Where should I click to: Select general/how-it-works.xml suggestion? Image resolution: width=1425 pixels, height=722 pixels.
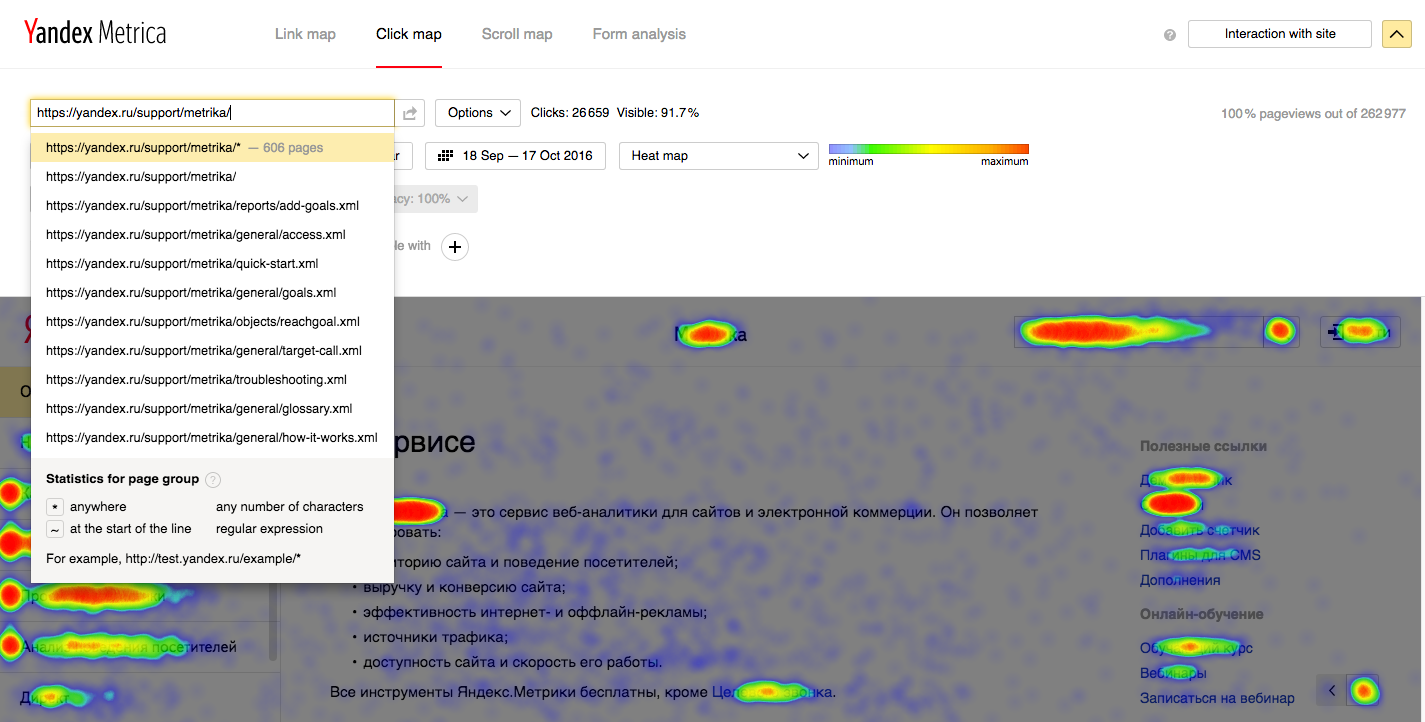tap(212, 438)
